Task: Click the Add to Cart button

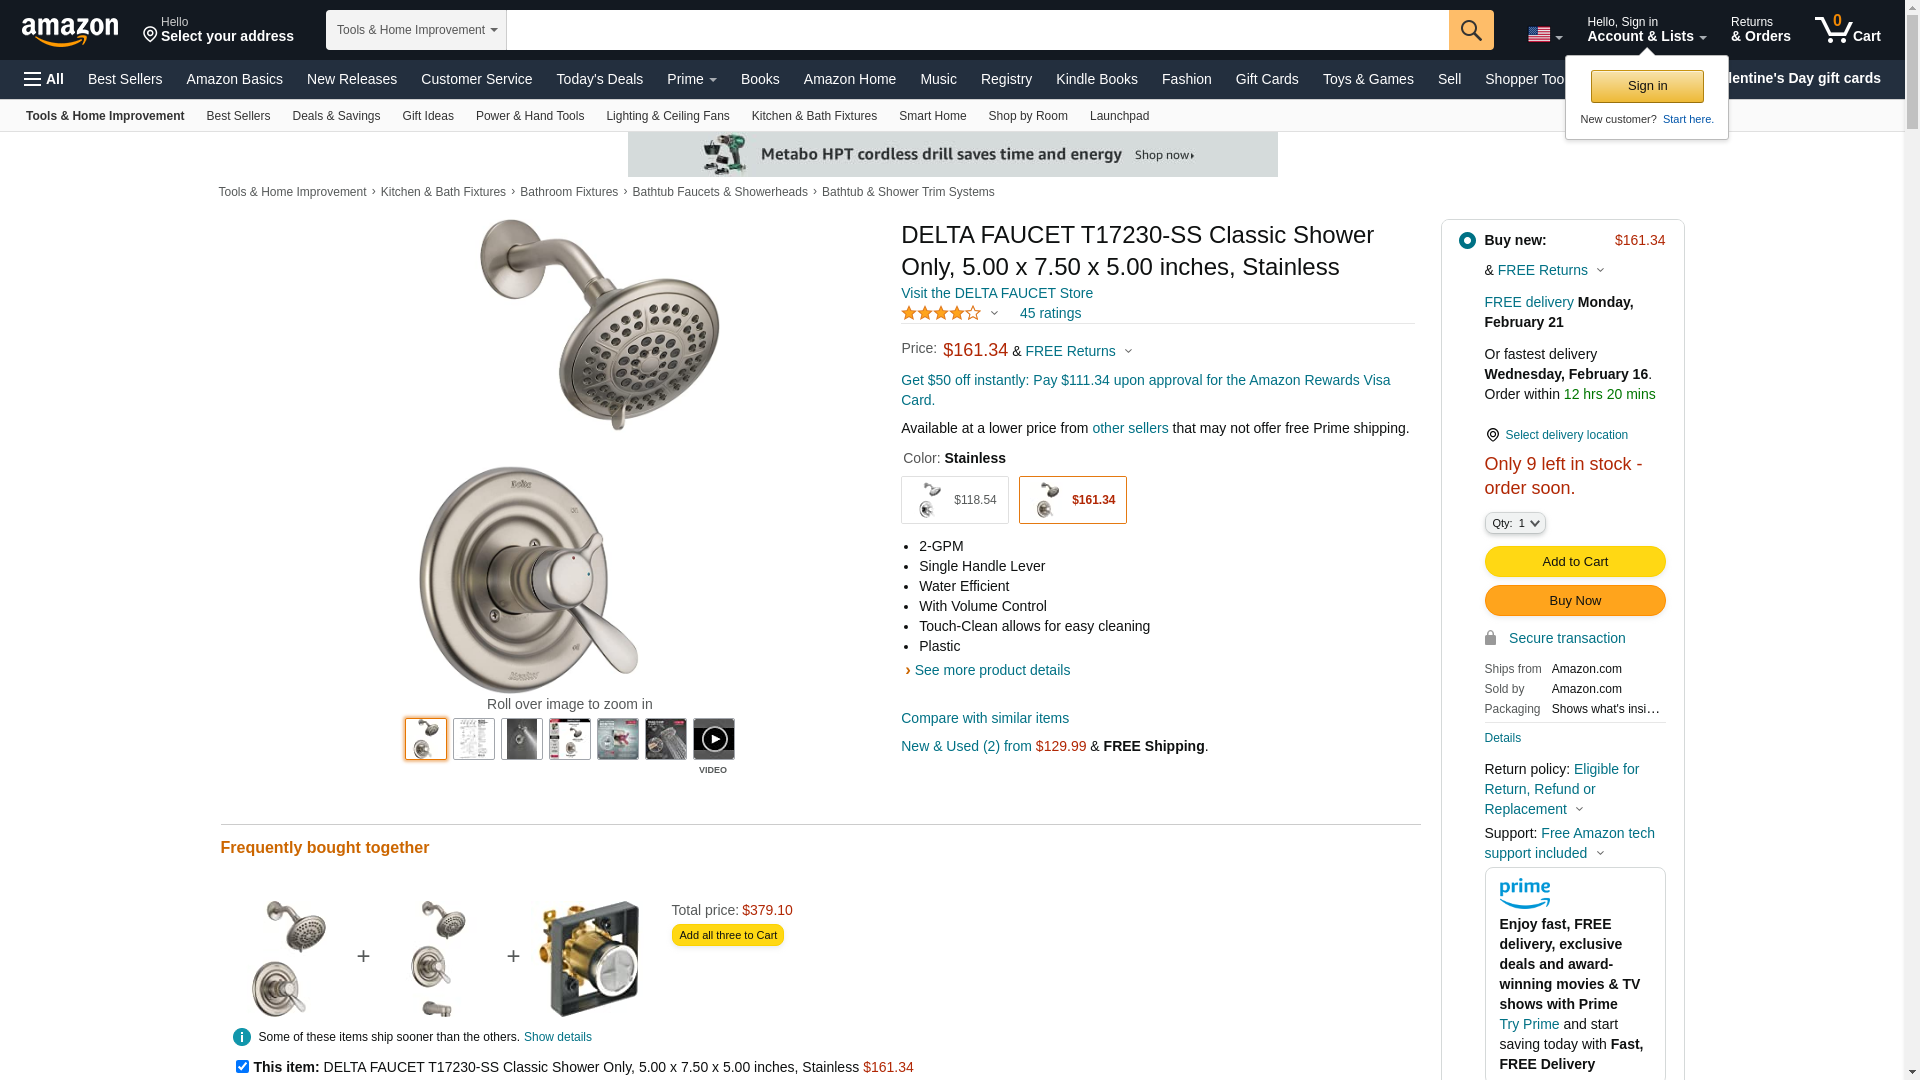Action: [x=1575, y=562]
